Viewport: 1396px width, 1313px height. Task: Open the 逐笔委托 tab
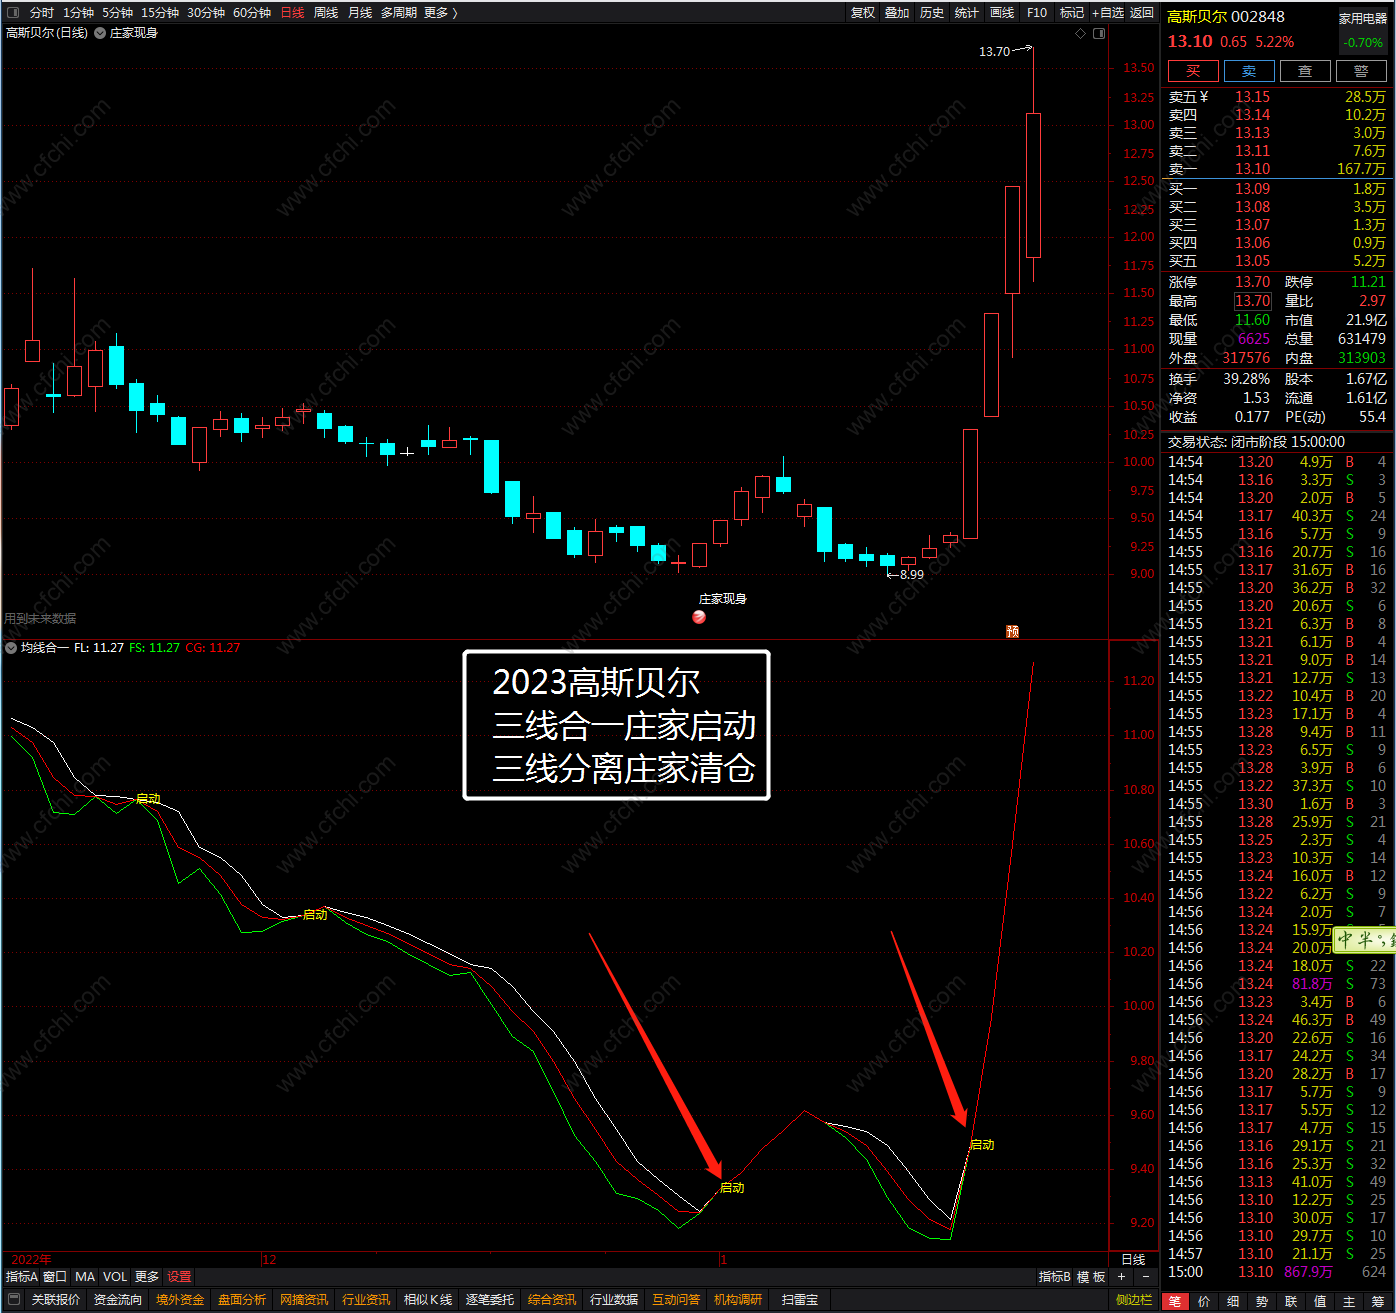(x=489, y=1300)
